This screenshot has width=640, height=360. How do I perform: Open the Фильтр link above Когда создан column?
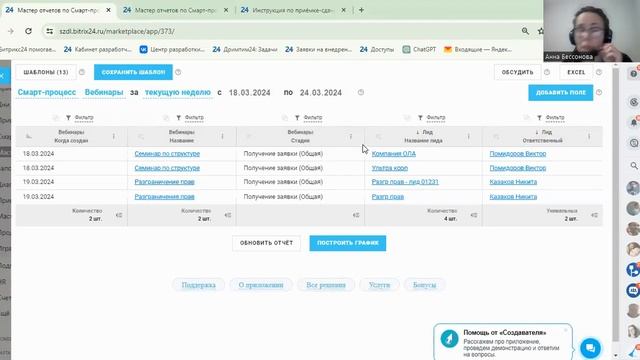pos(84,118)
